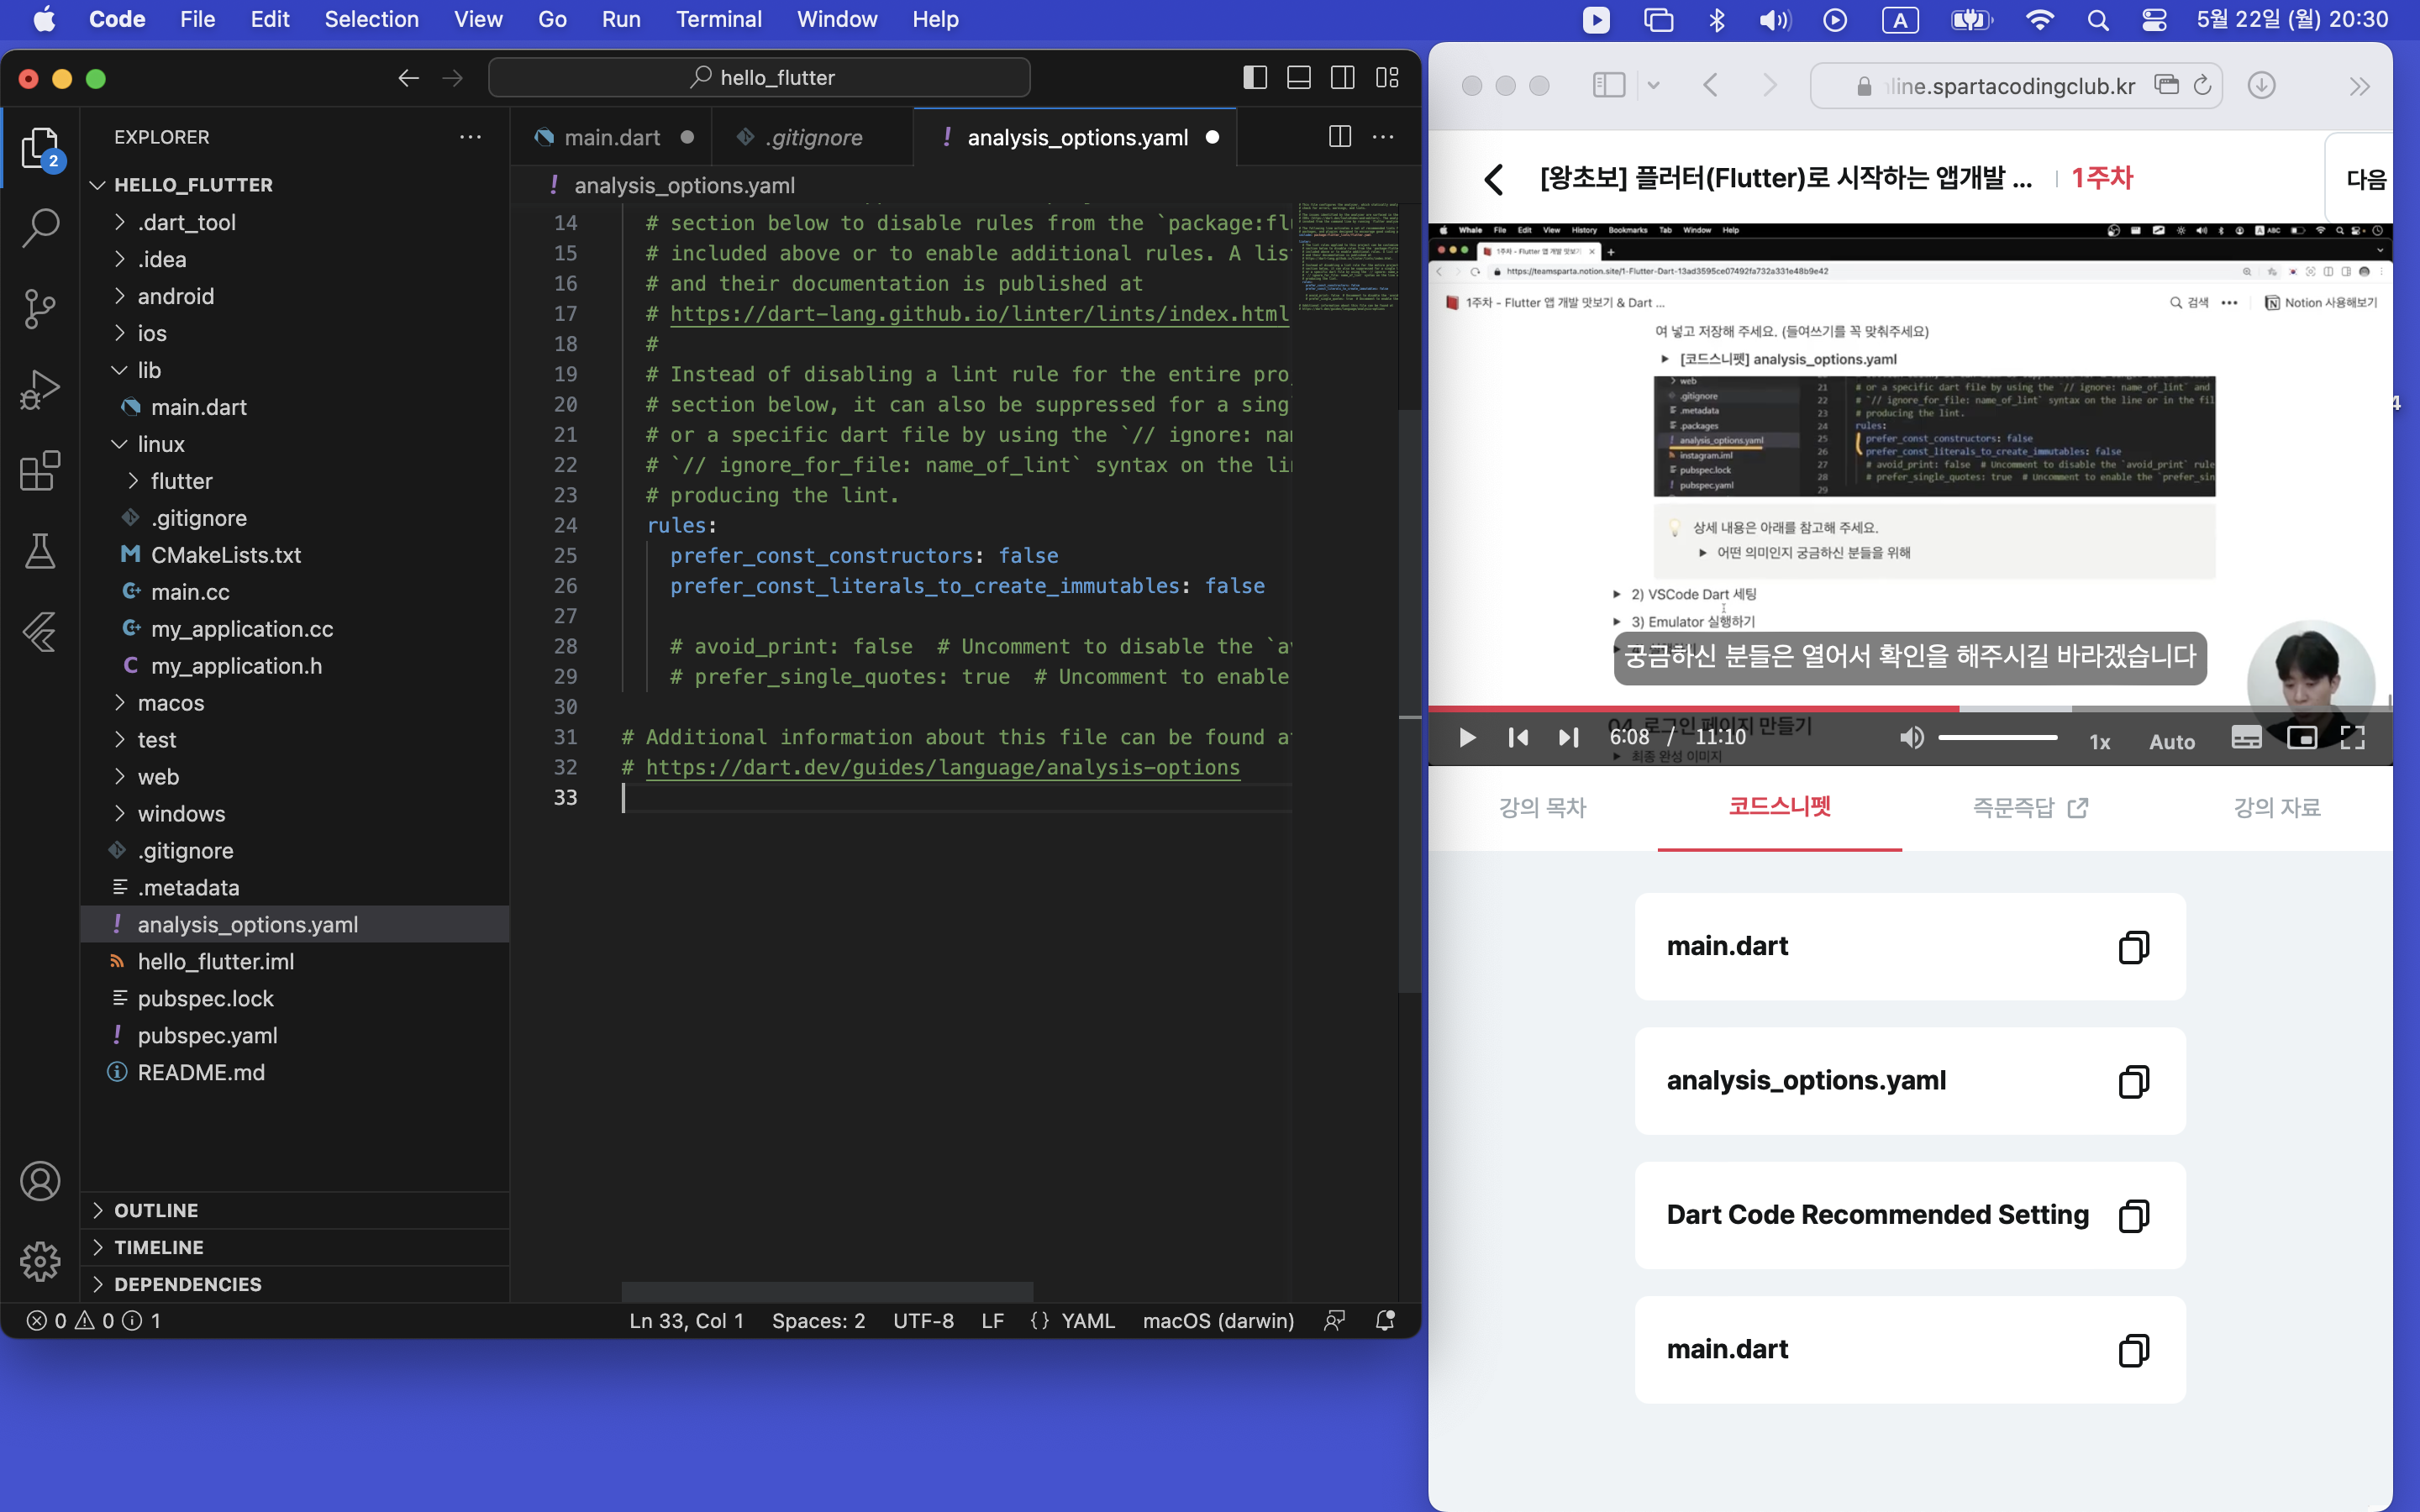Open the dart.dev analysis-options link
Image resolution: width=2420 pixels, height=1512 pixels.
(942, 767)
